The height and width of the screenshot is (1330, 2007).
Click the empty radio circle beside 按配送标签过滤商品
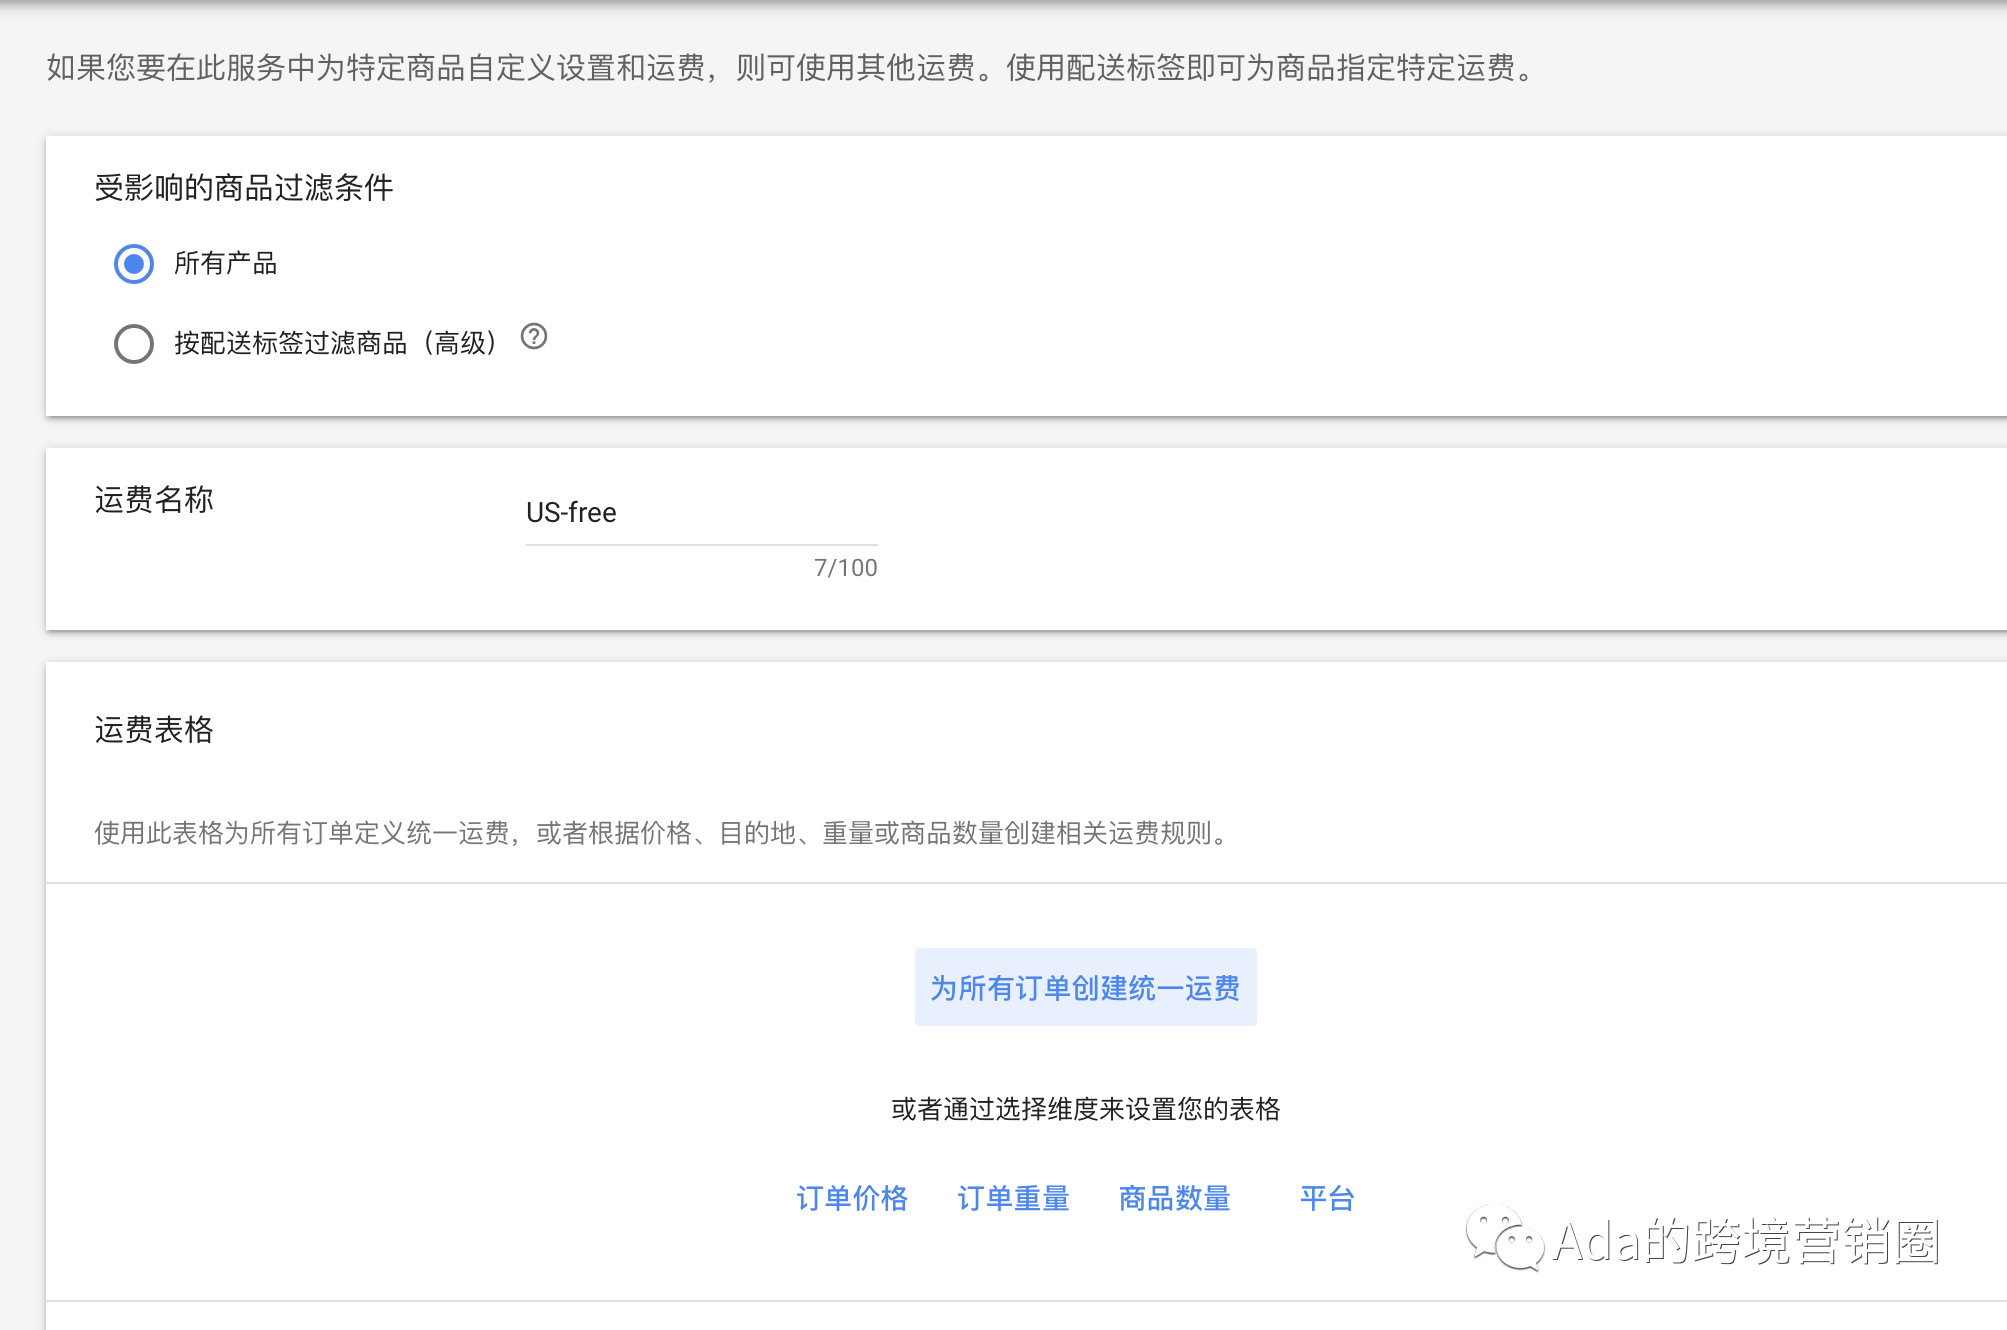(133, 344)
